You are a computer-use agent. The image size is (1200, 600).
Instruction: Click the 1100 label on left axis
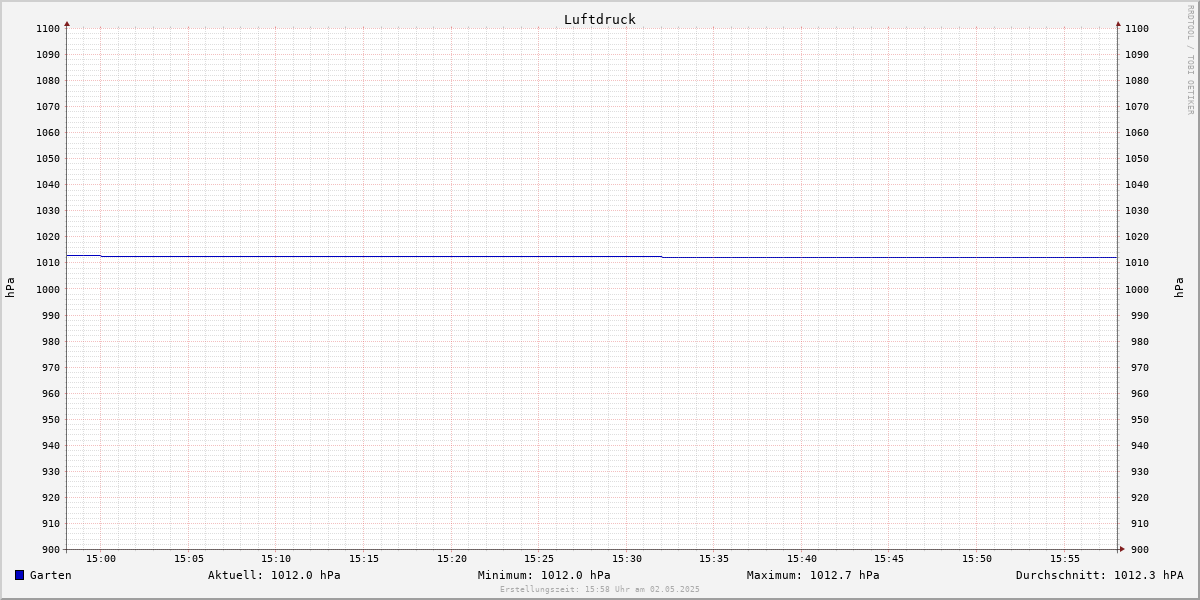click(x=48, y=28)
